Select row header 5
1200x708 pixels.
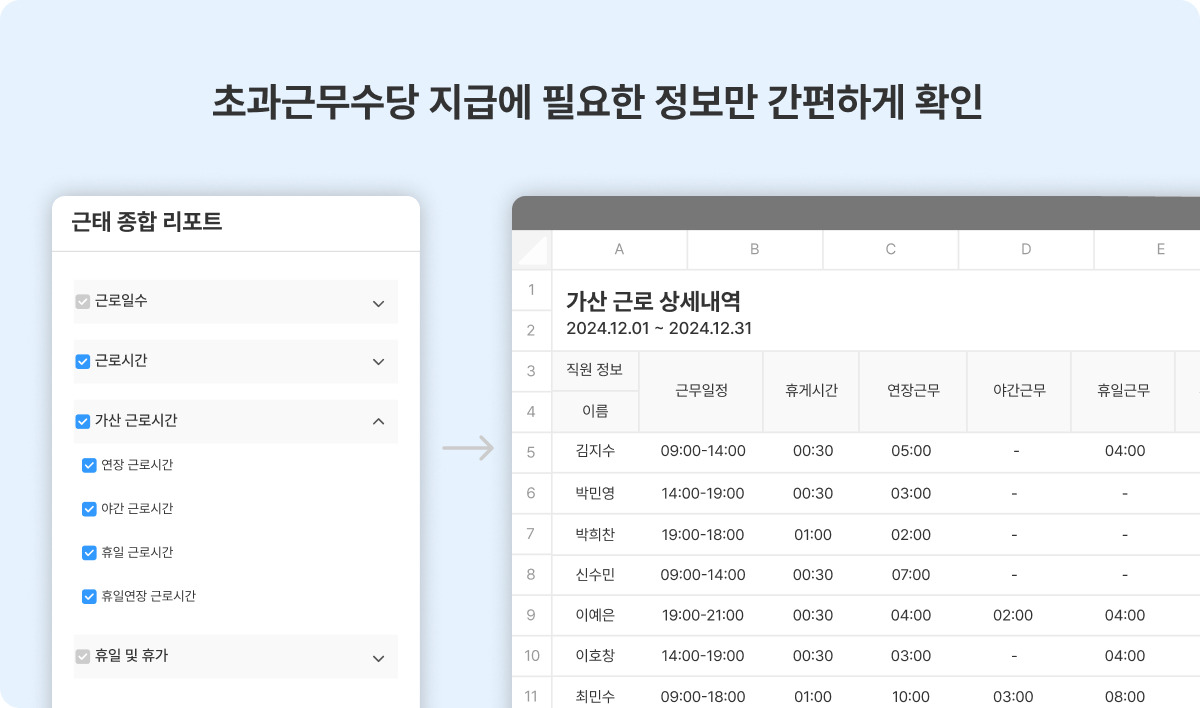(x=531, y=452)
